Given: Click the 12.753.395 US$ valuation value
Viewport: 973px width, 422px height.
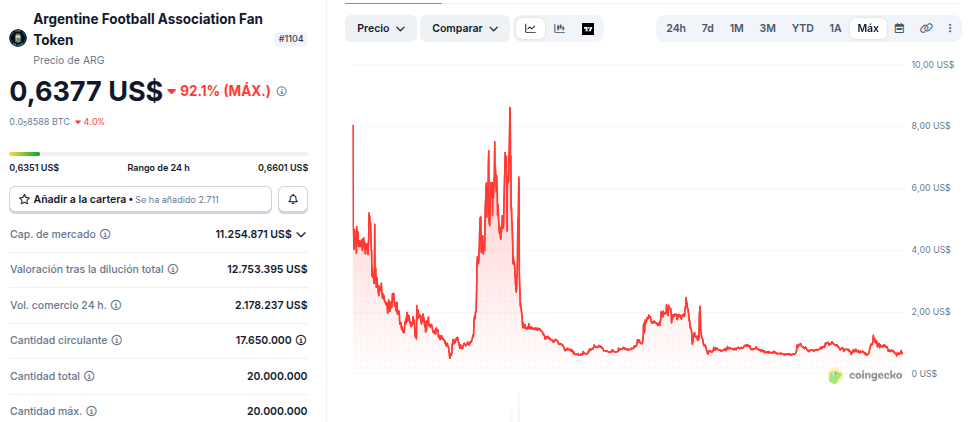Looking at the screenshot, I should [267, 269].
